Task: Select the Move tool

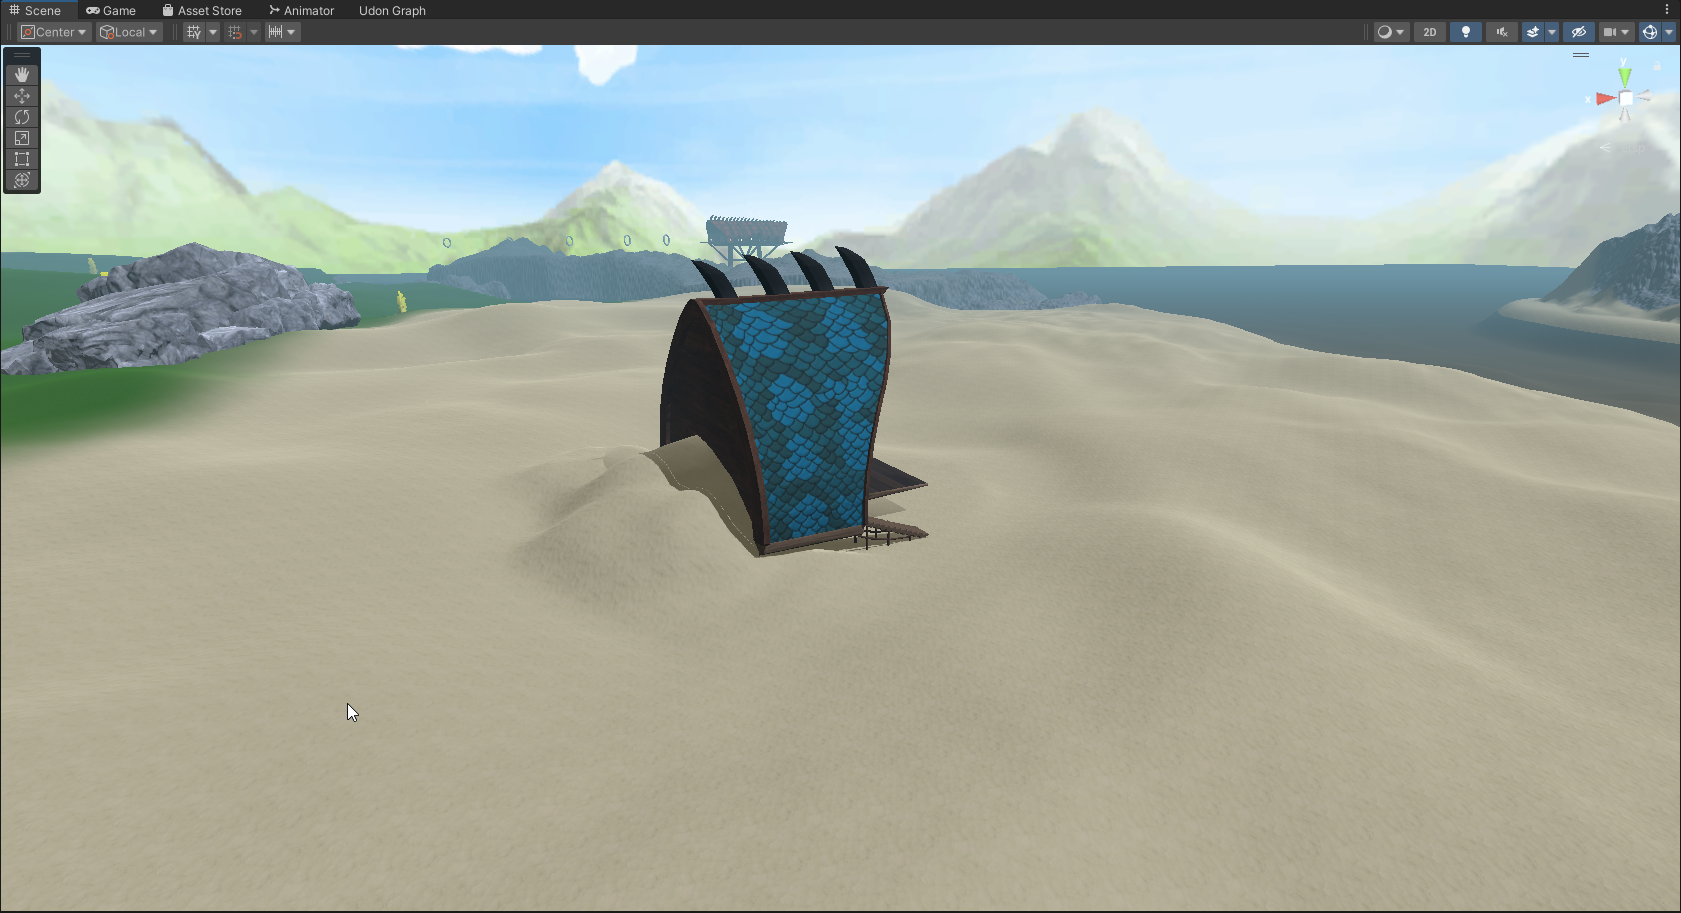Action: click(22, 96)
